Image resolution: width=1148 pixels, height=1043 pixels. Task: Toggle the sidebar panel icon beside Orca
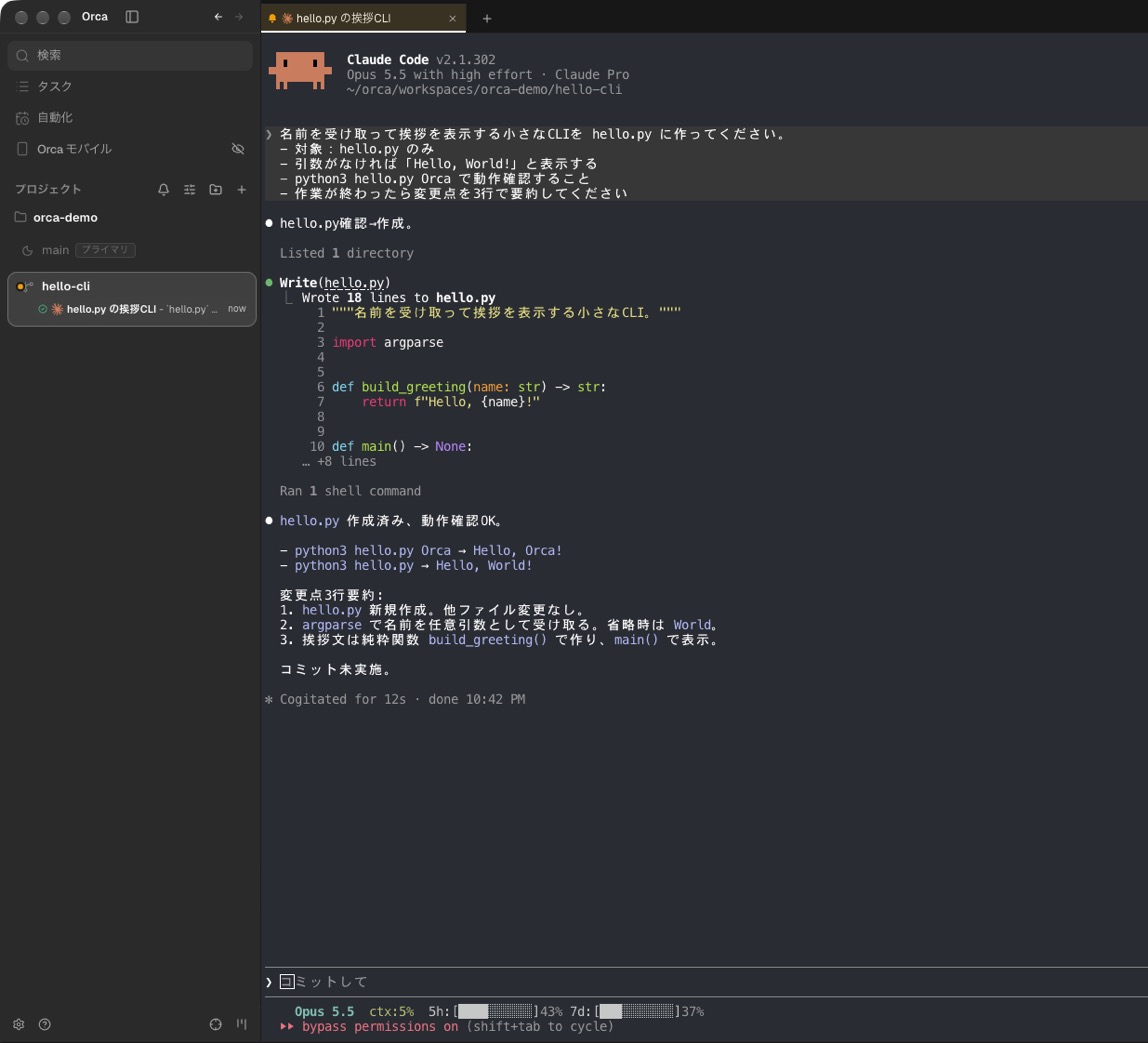(x=132, y=17)
